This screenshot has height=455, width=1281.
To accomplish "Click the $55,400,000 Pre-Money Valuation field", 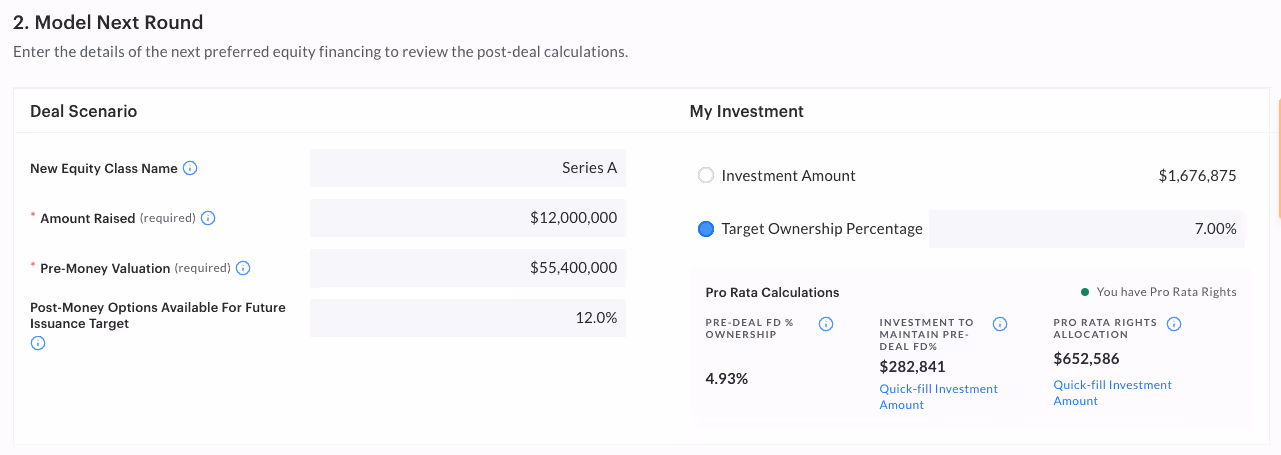I will pos(468,268).
